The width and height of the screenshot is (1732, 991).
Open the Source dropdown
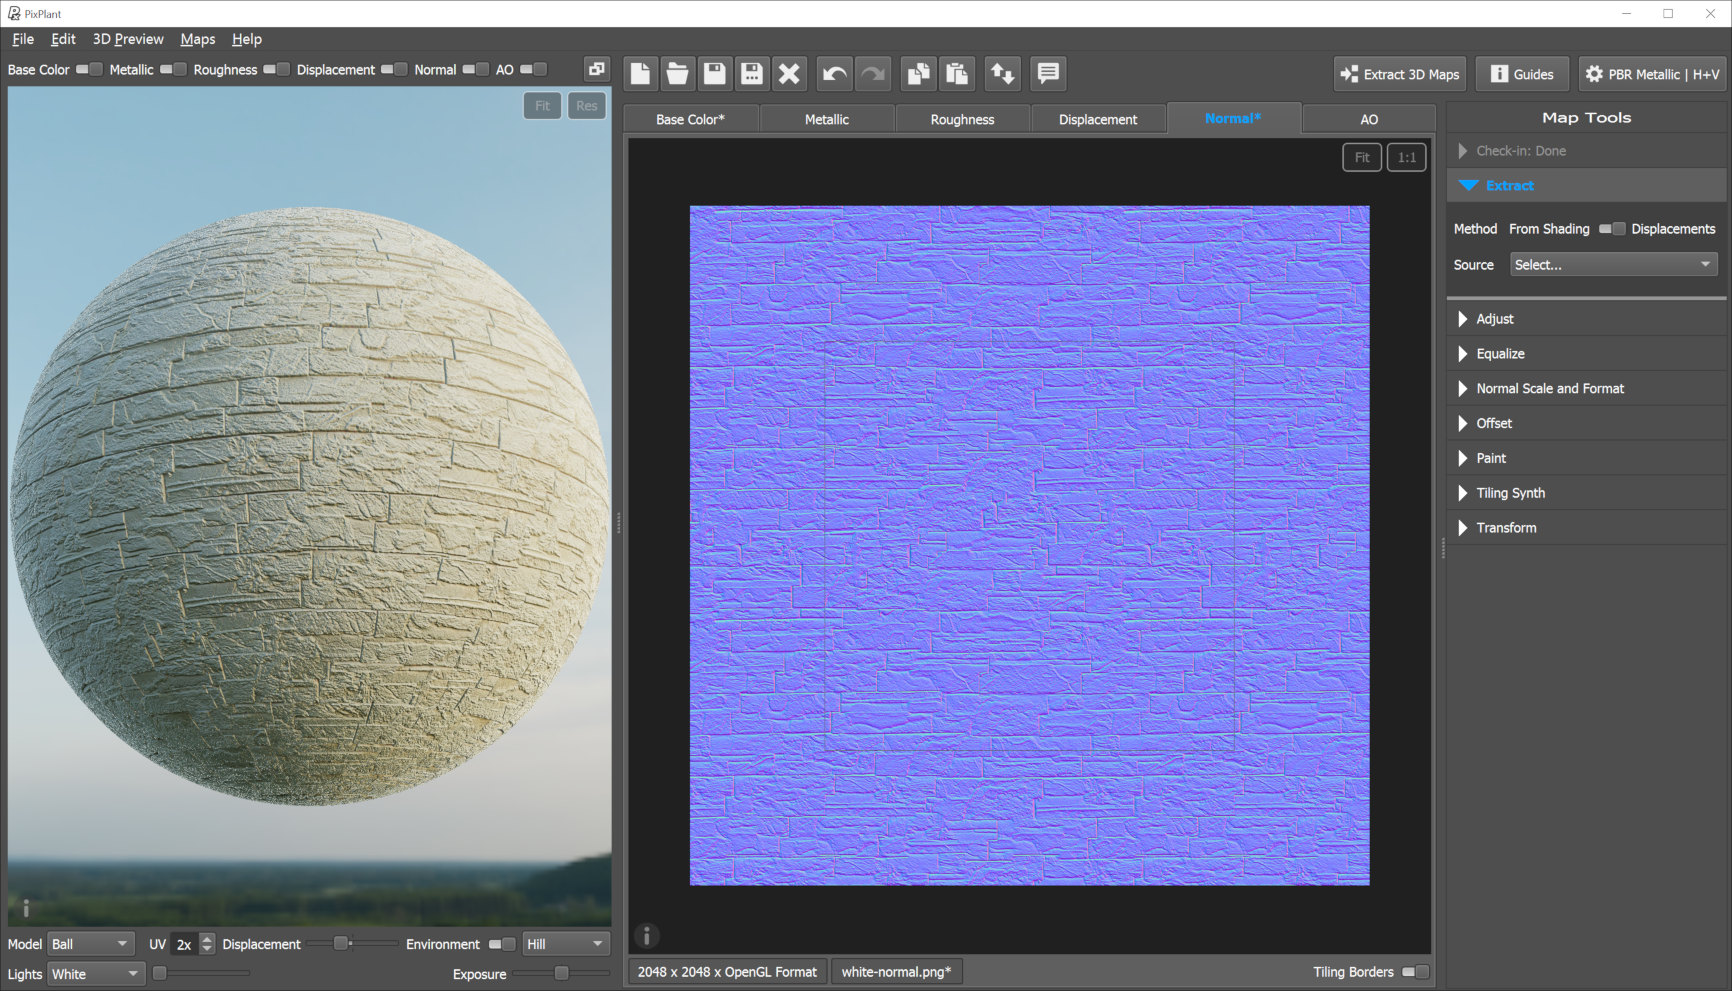pyautogui.click(x=1612, y=265)
